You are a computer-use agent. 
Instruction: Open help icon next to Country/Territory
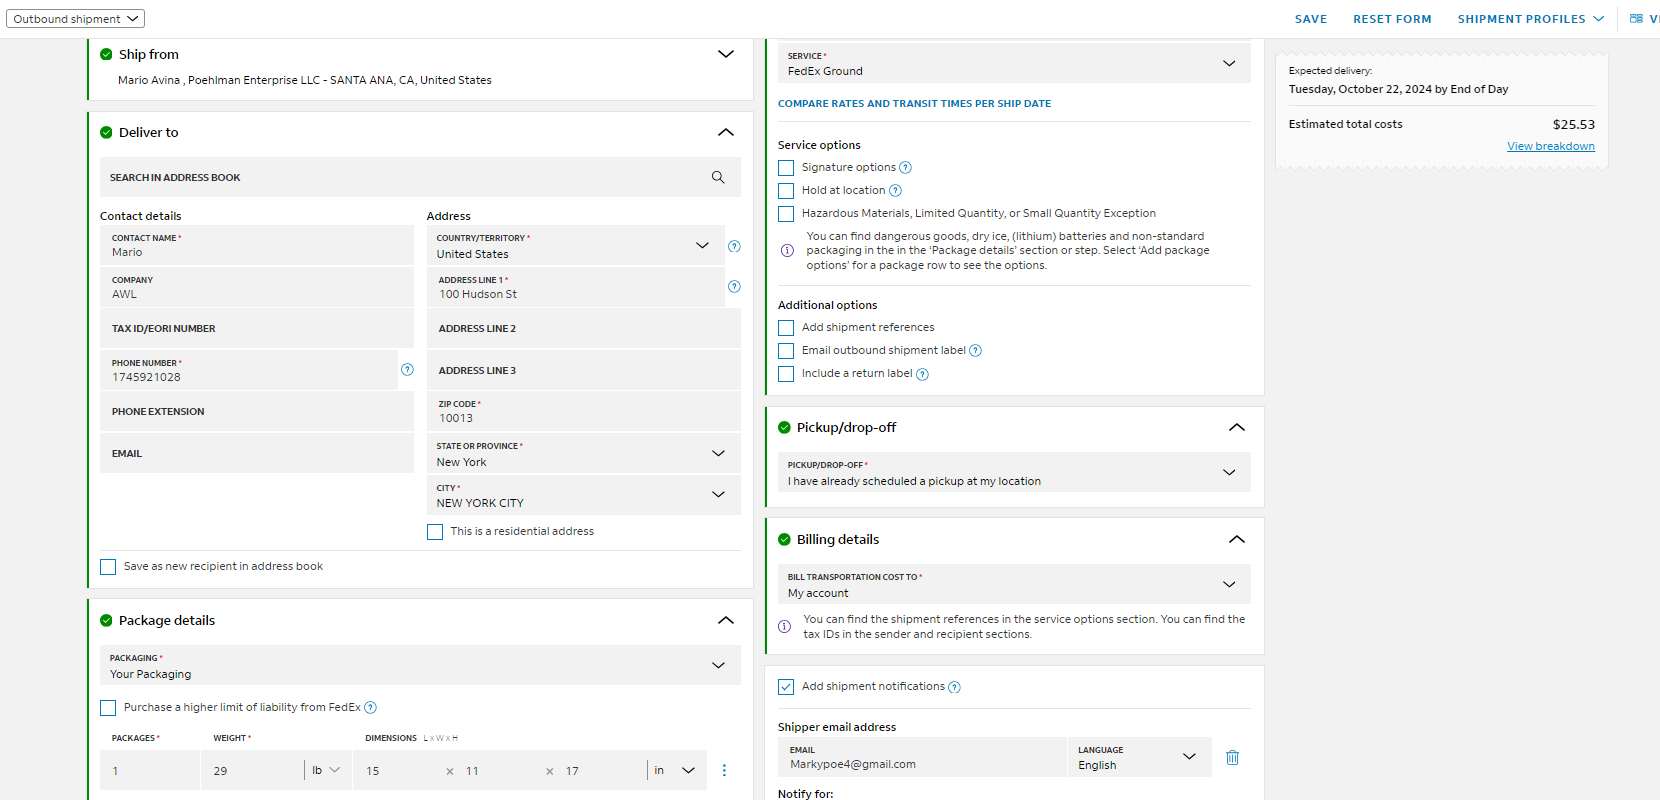tap(734, 246)
